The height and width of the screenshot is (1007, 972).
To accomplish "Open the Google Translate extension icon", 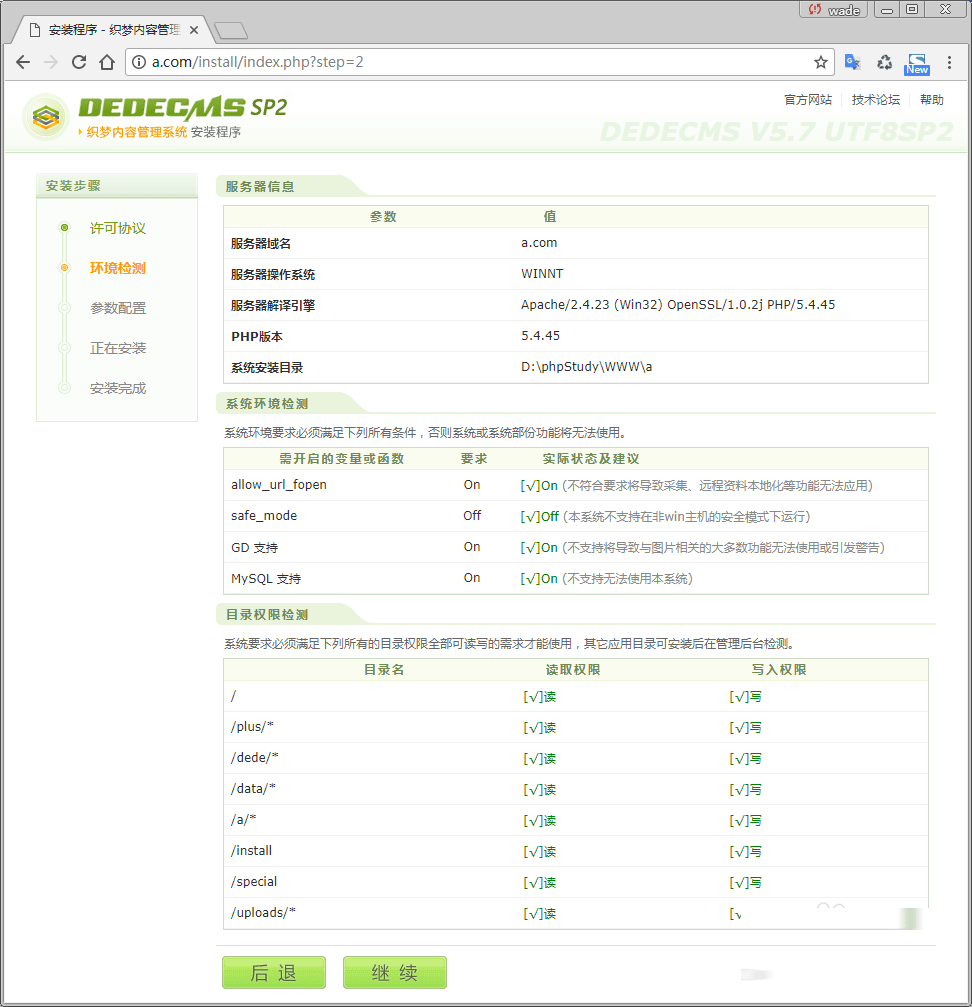I will coord(852,62).
